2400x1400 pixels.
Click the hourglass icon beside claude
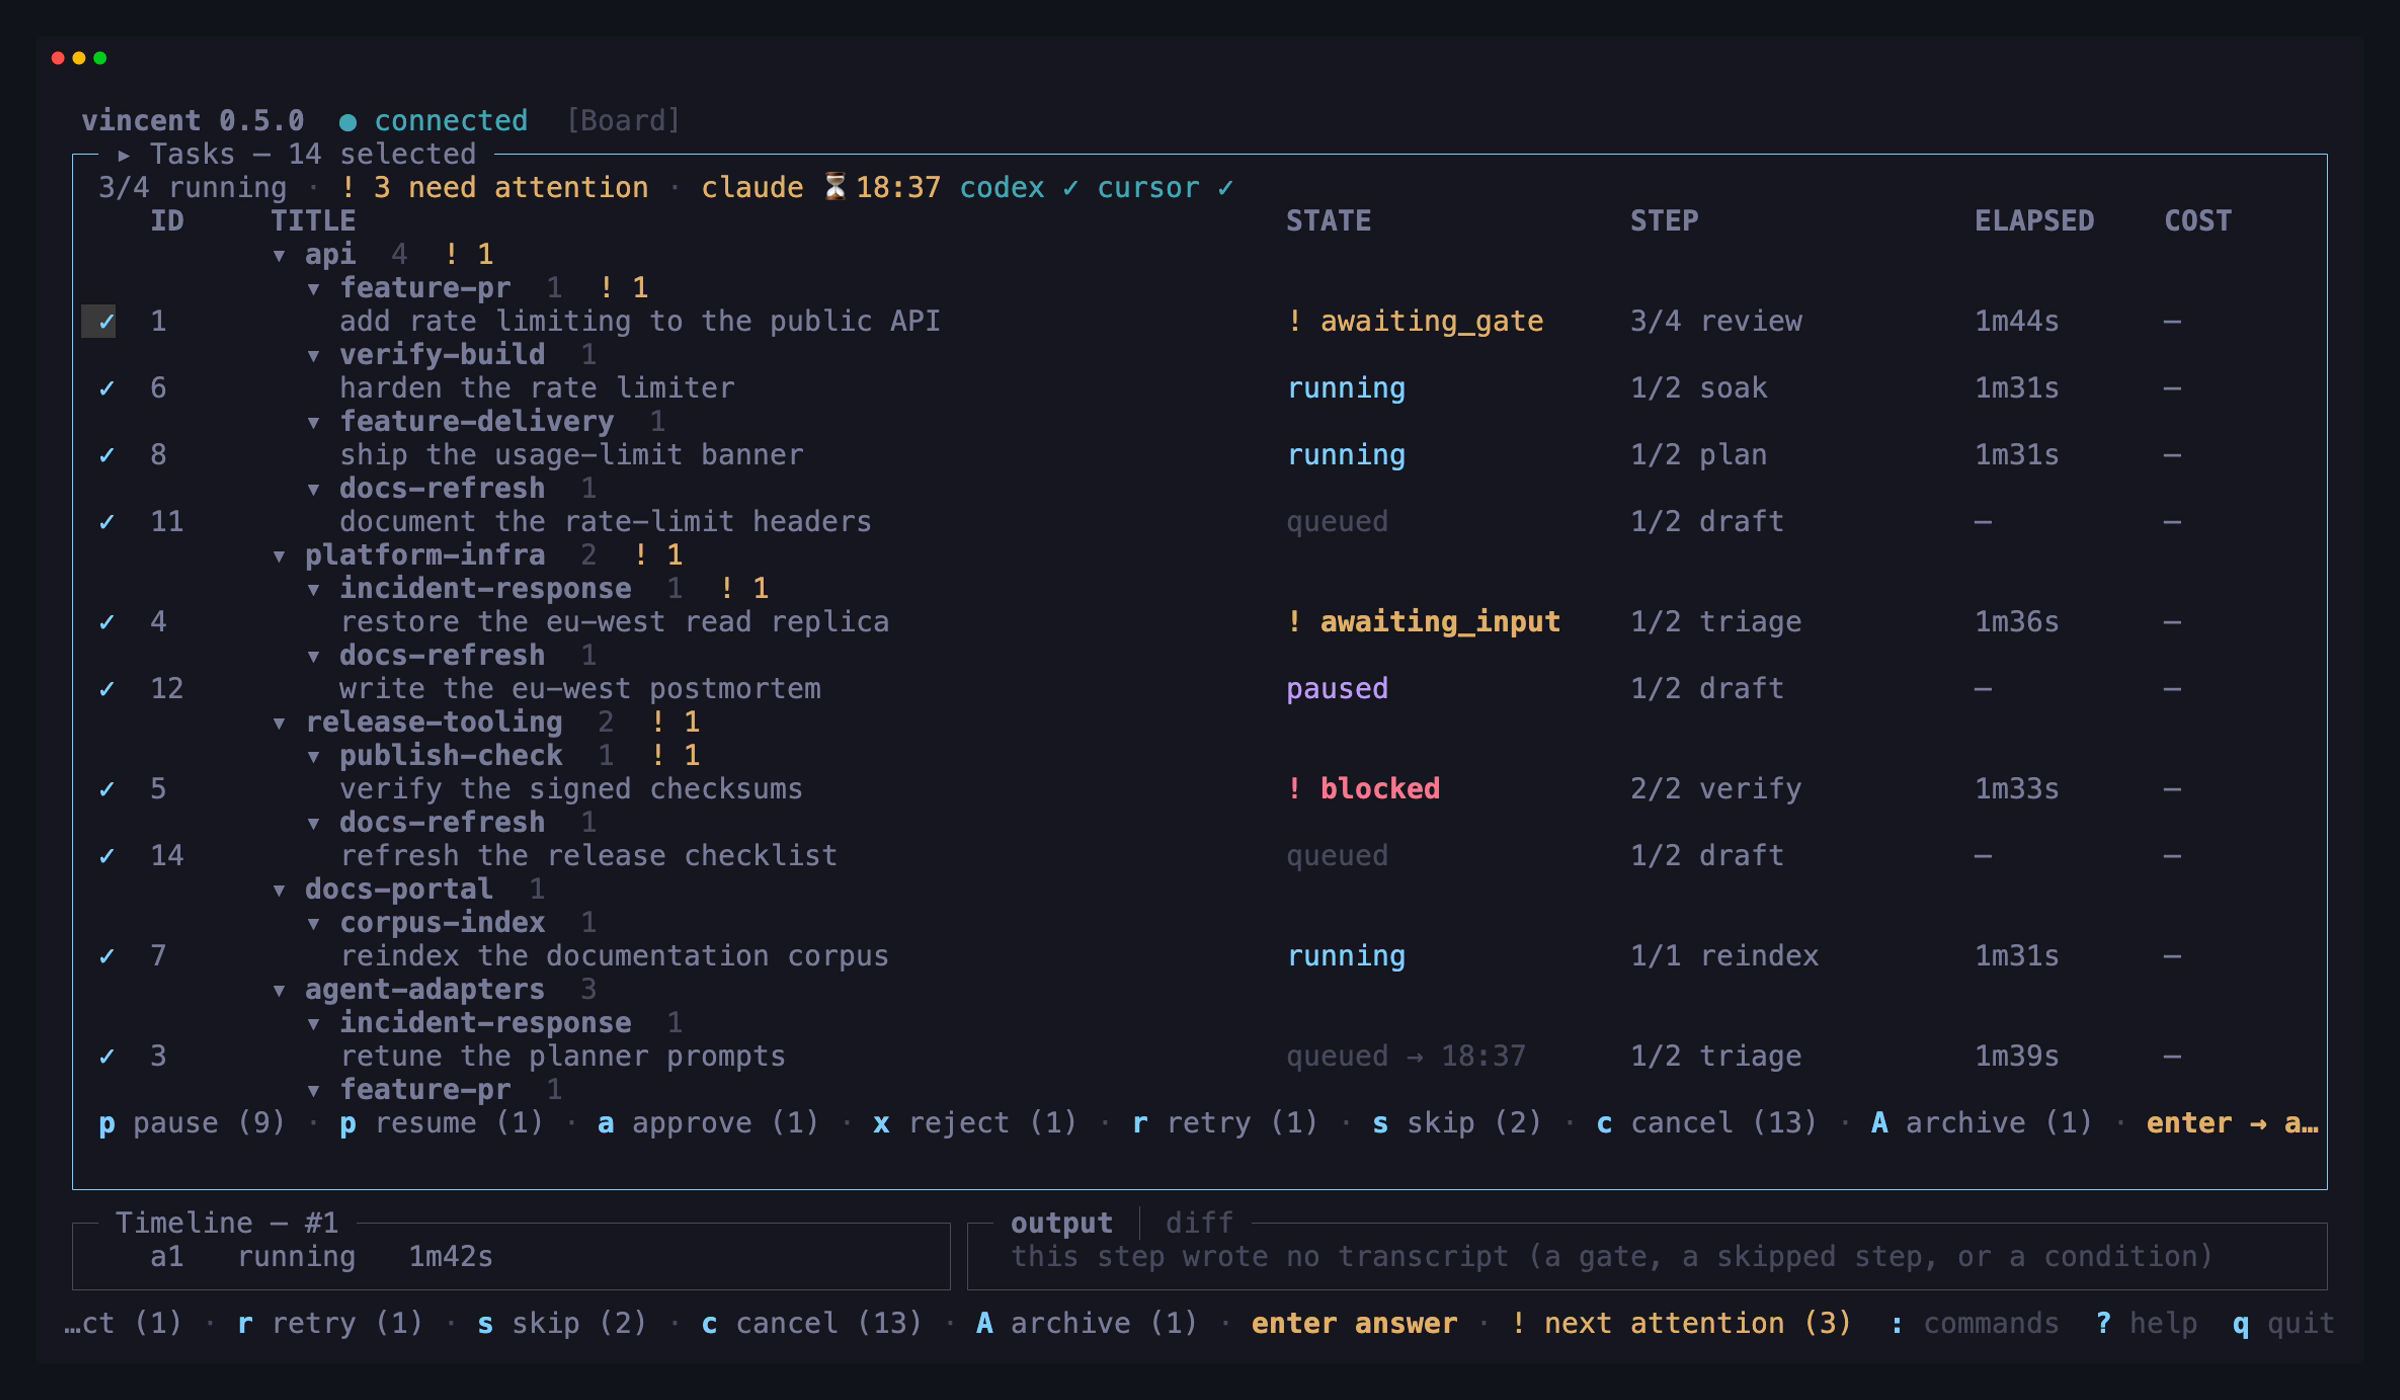pyautogui.click(x=835, y=187)
